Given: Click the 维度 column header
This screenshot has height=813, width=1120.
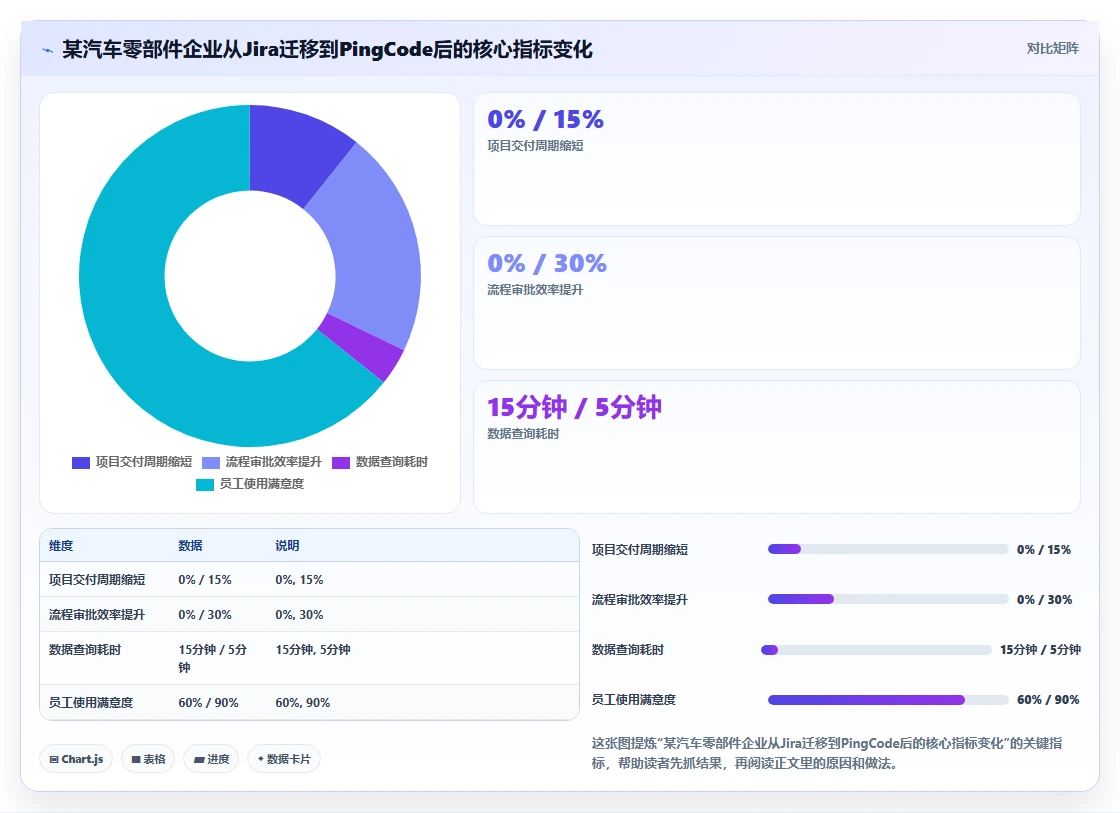Looking at the screenshot, I should click(x=61, y=546).
